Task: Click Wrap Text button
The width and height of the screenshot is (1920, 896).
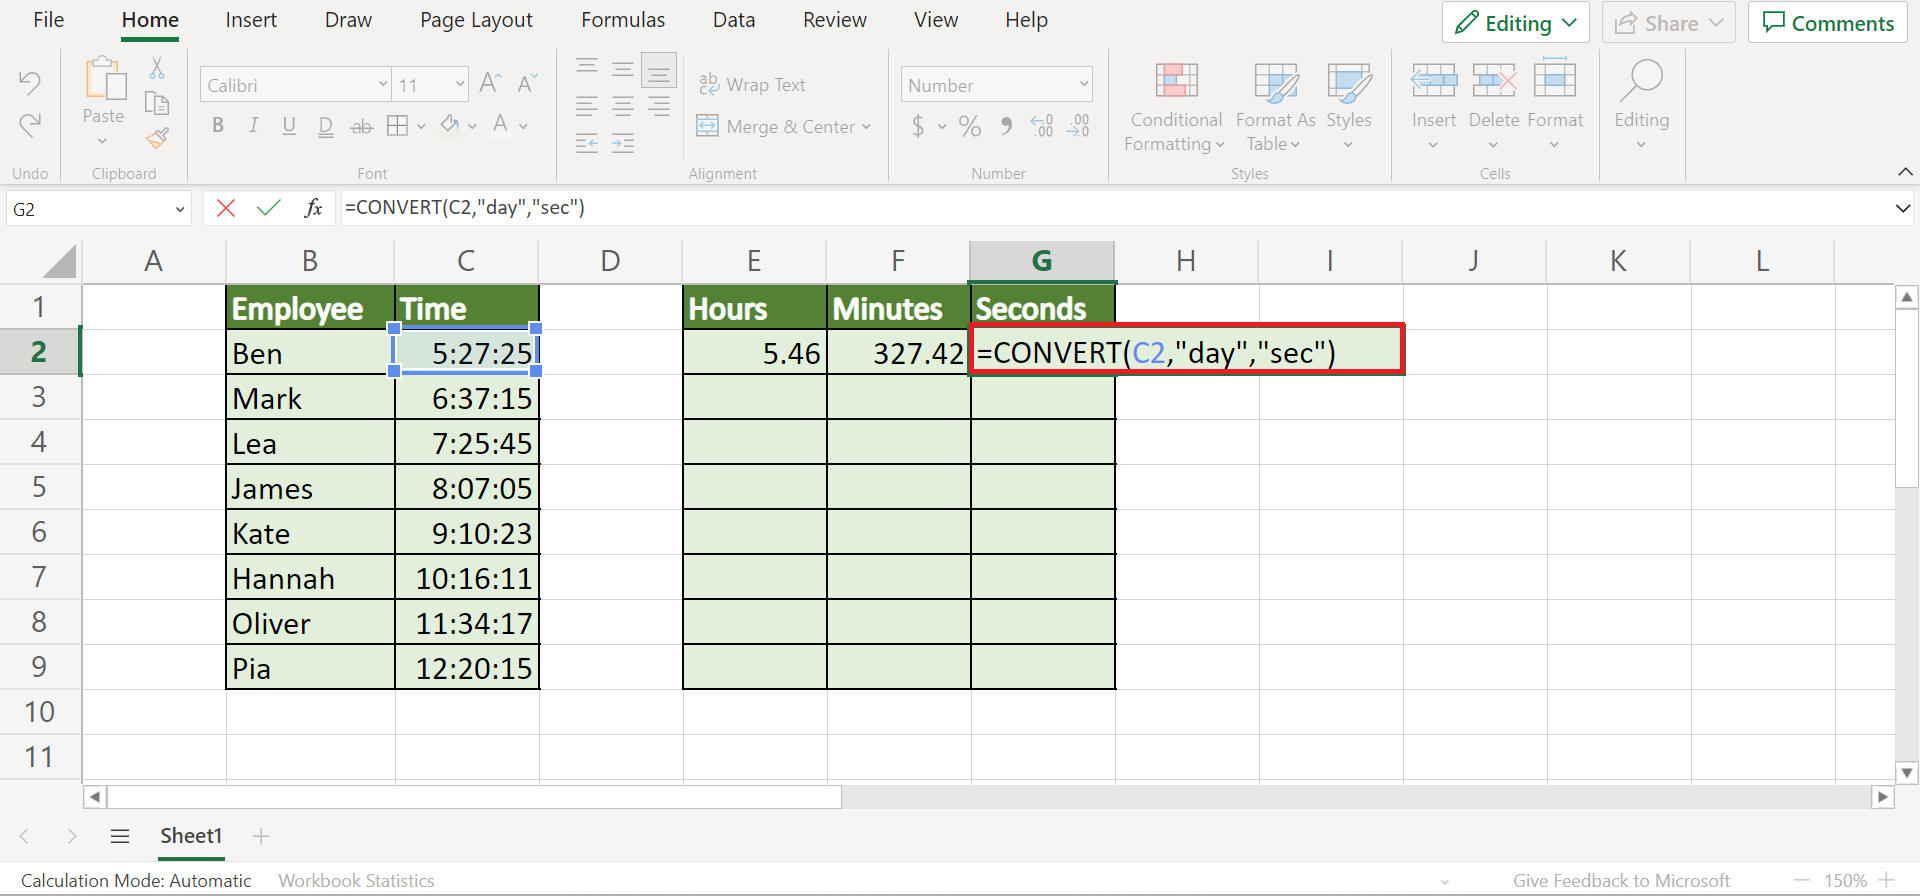Action: (752, 85)
